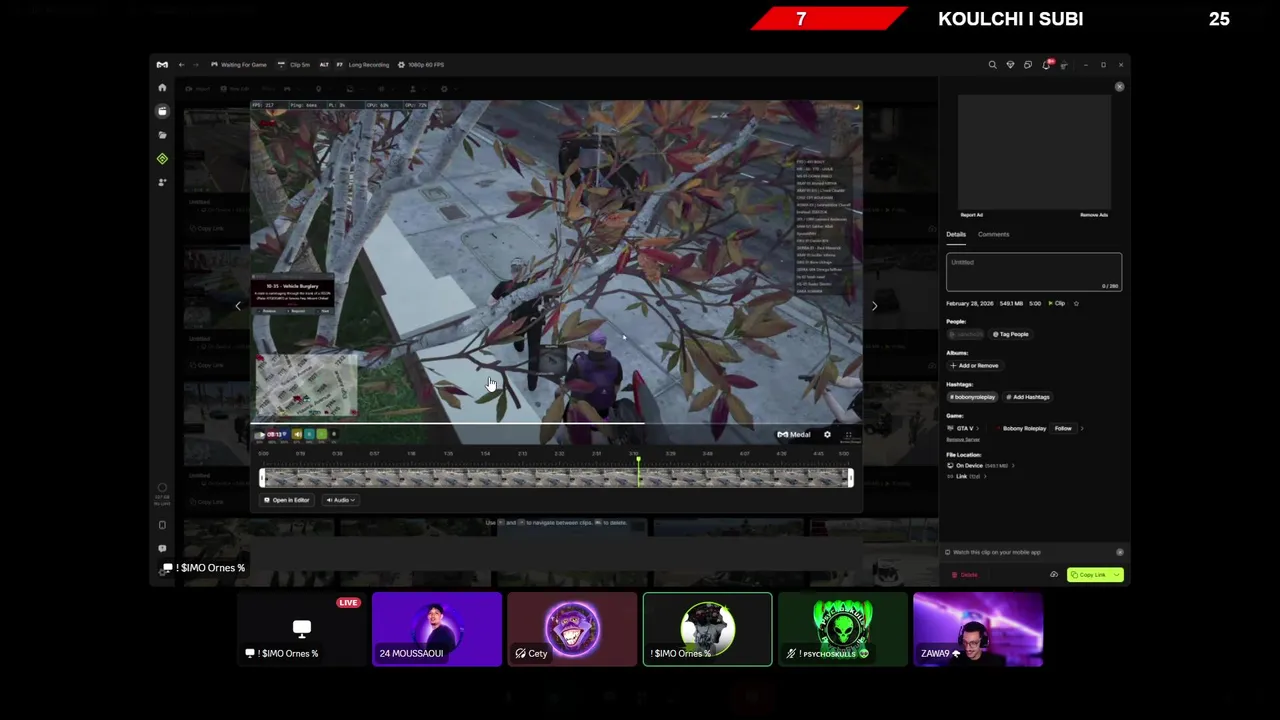
Task: Click the Remove Ads link
Action: coord(1094,214)
